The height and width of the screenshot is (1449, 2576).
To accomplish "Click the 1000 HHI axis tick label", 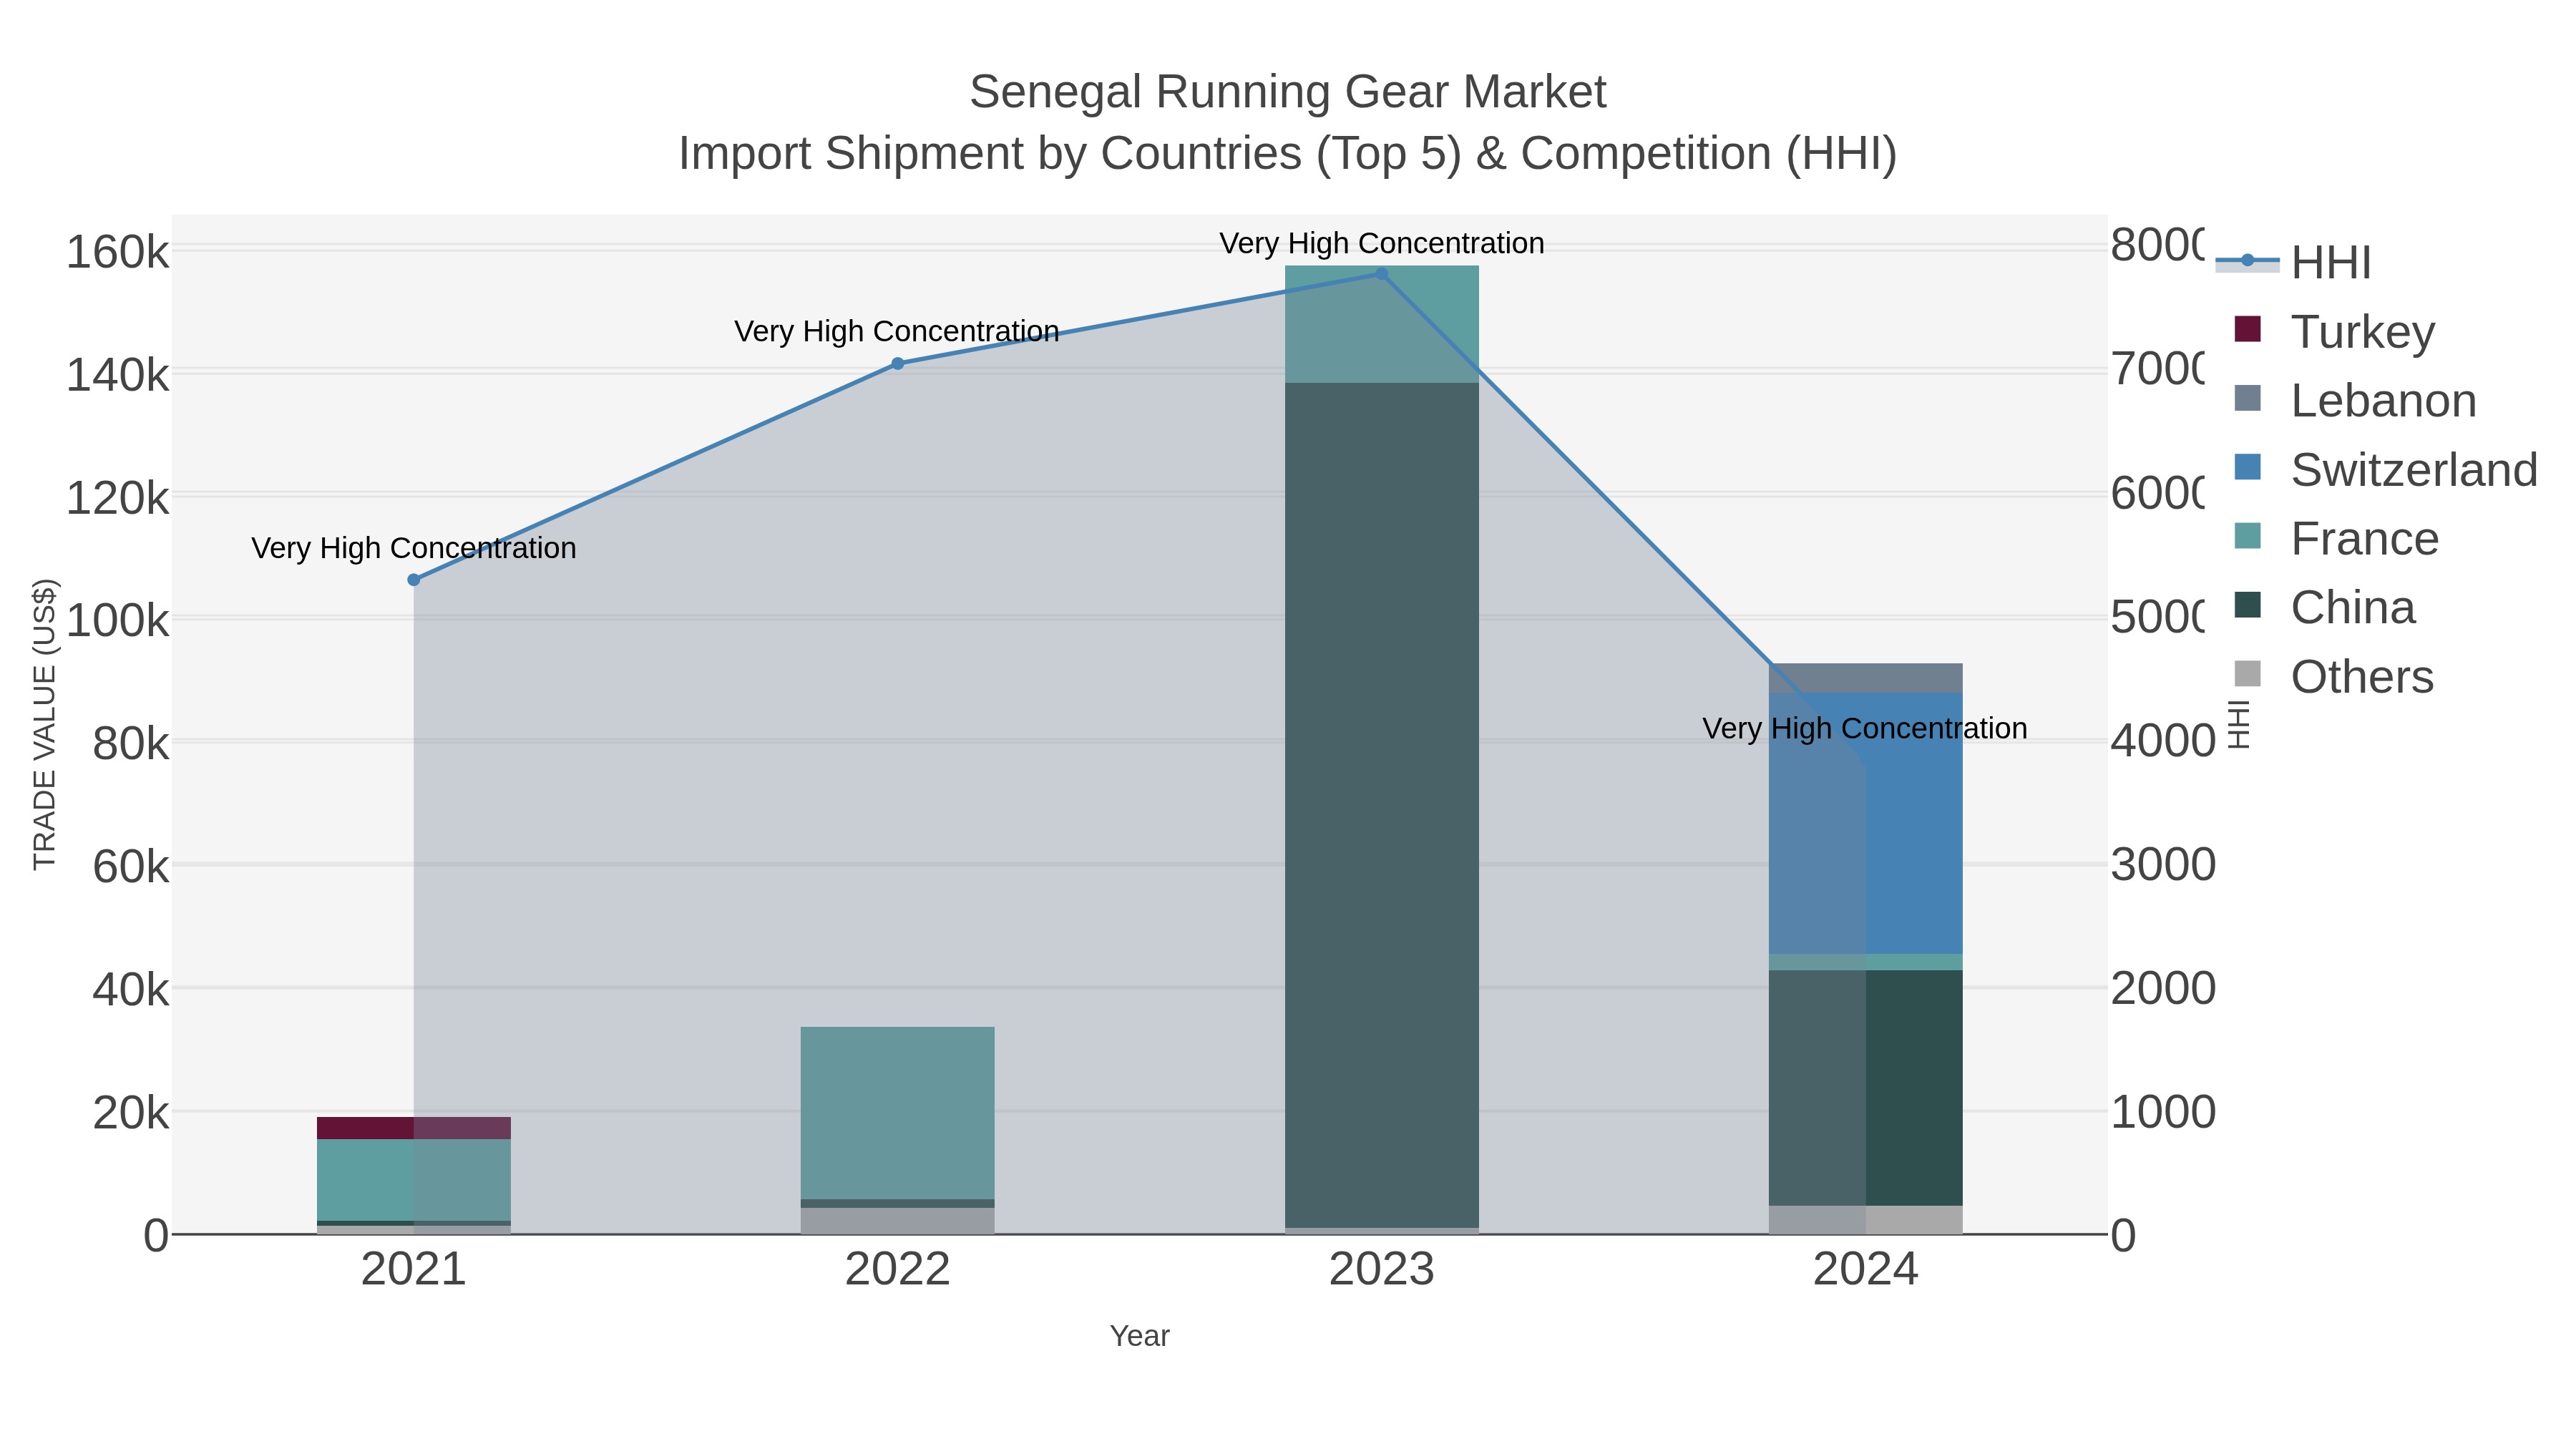I will tap(2163, 1112).
